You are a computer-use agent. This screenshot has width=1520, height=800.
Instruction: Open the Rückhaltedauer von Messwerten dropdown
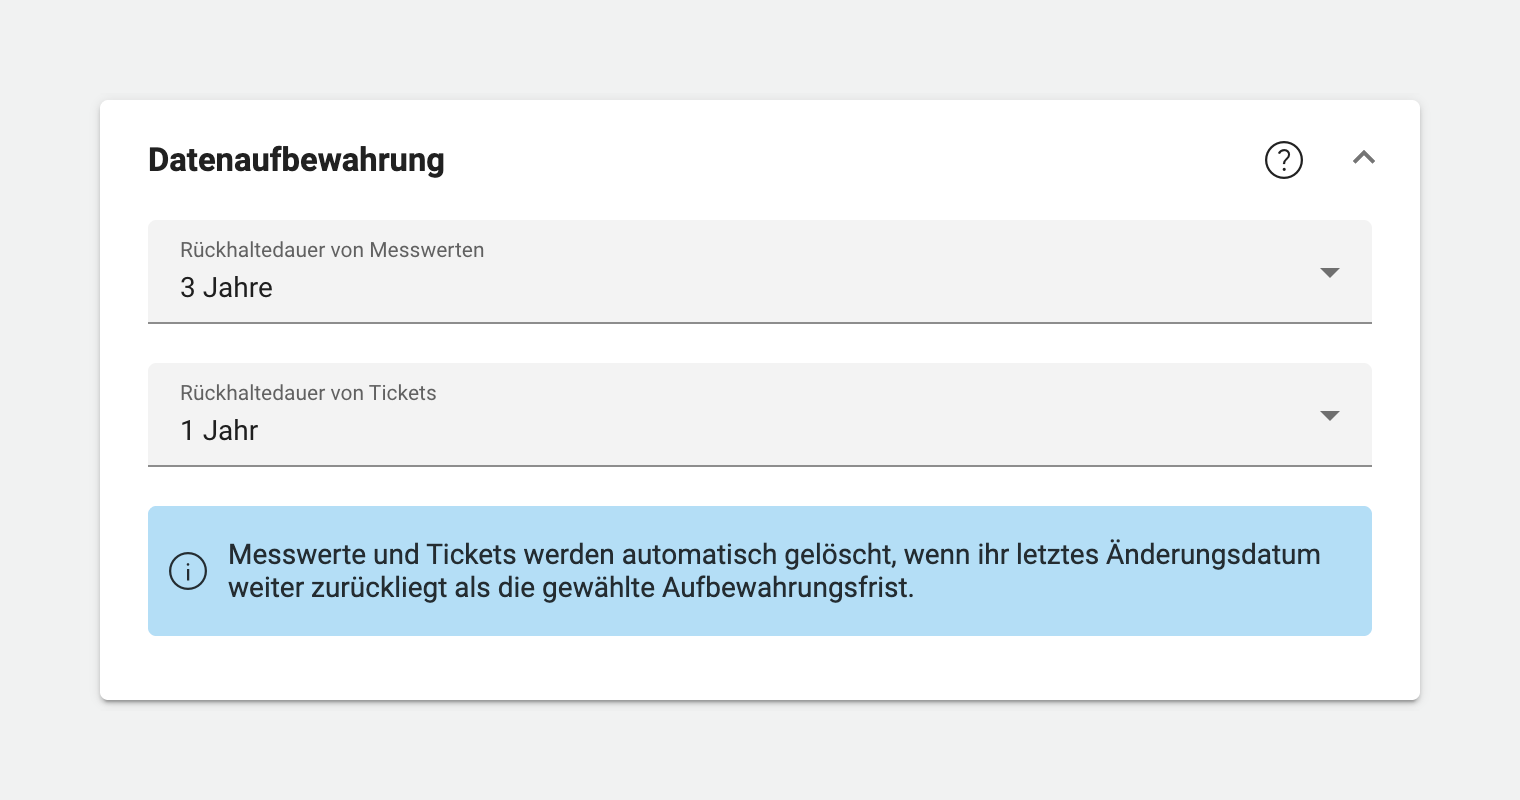(x=1330, y=272)
